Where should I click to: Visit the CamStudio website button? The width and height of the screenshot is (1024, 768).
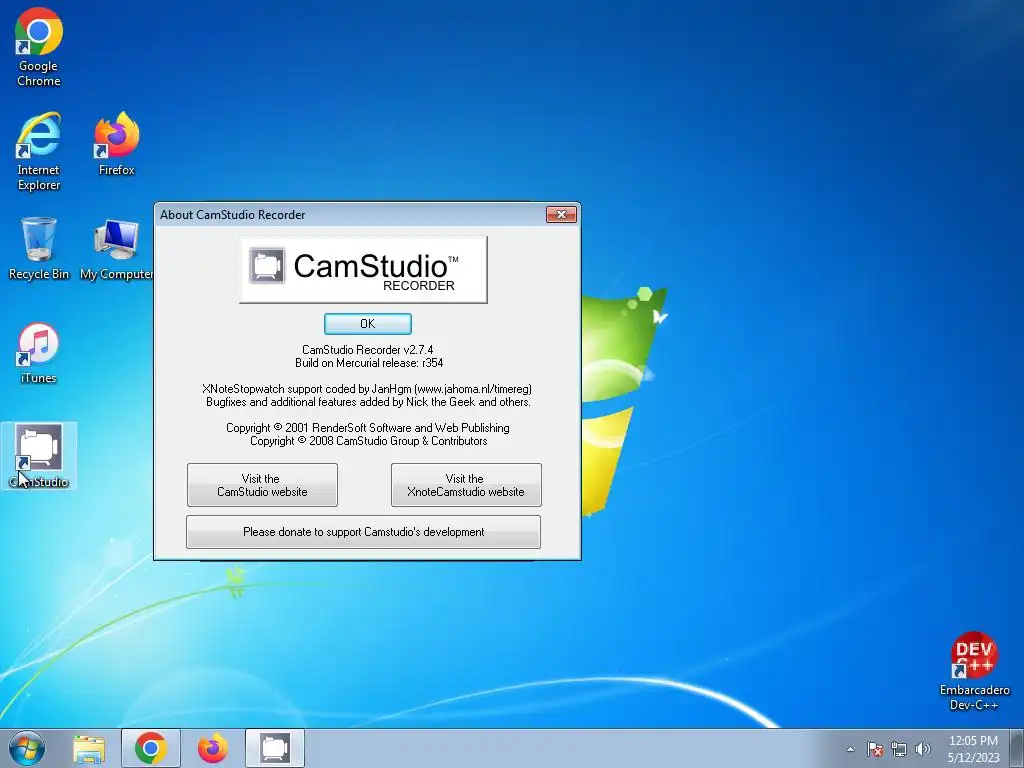coord(262,485)
